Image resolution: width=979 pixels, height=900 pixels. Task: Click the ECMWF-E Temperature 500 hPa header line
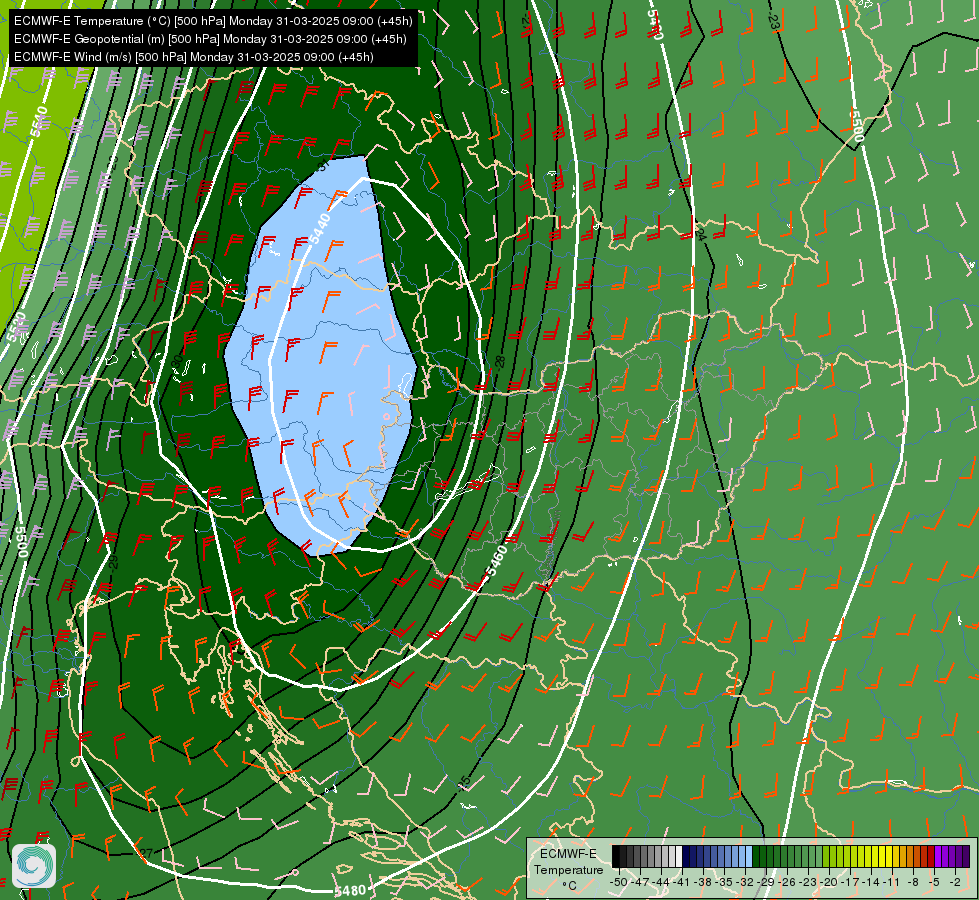(213, 21)
